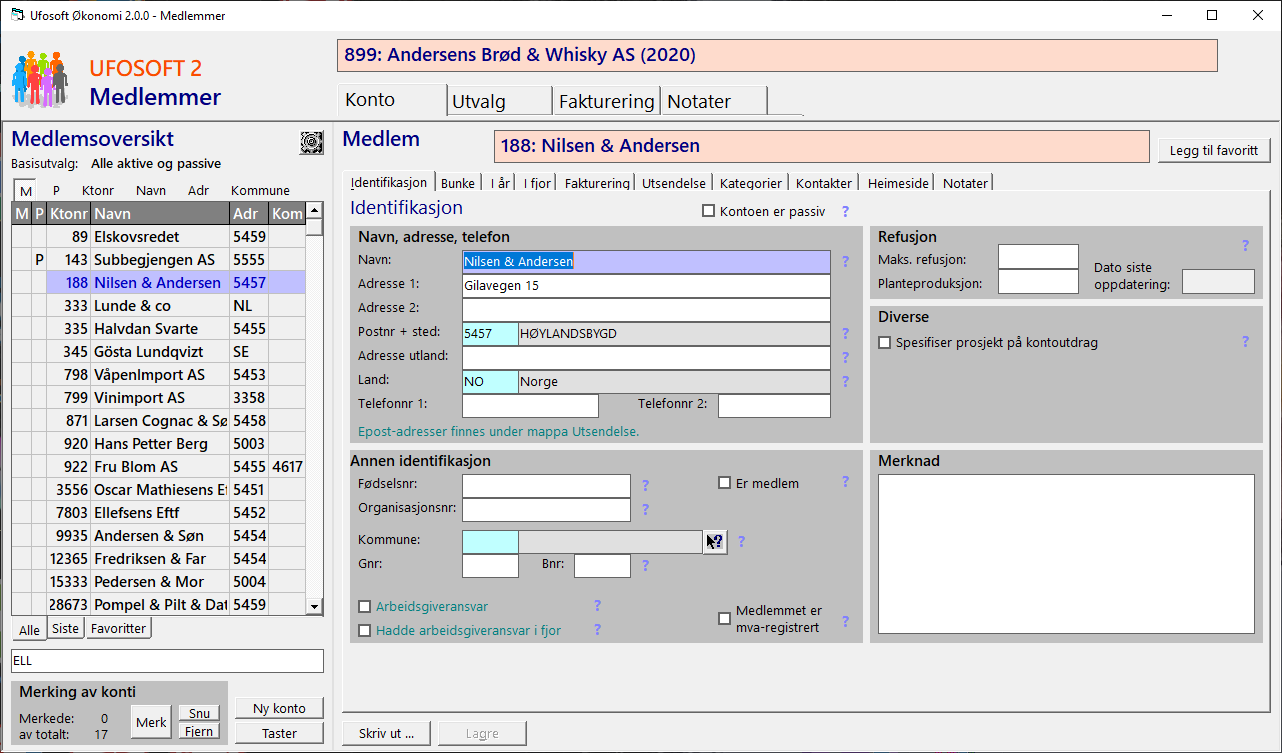Click the Snu button

click(x=199, y=713)
